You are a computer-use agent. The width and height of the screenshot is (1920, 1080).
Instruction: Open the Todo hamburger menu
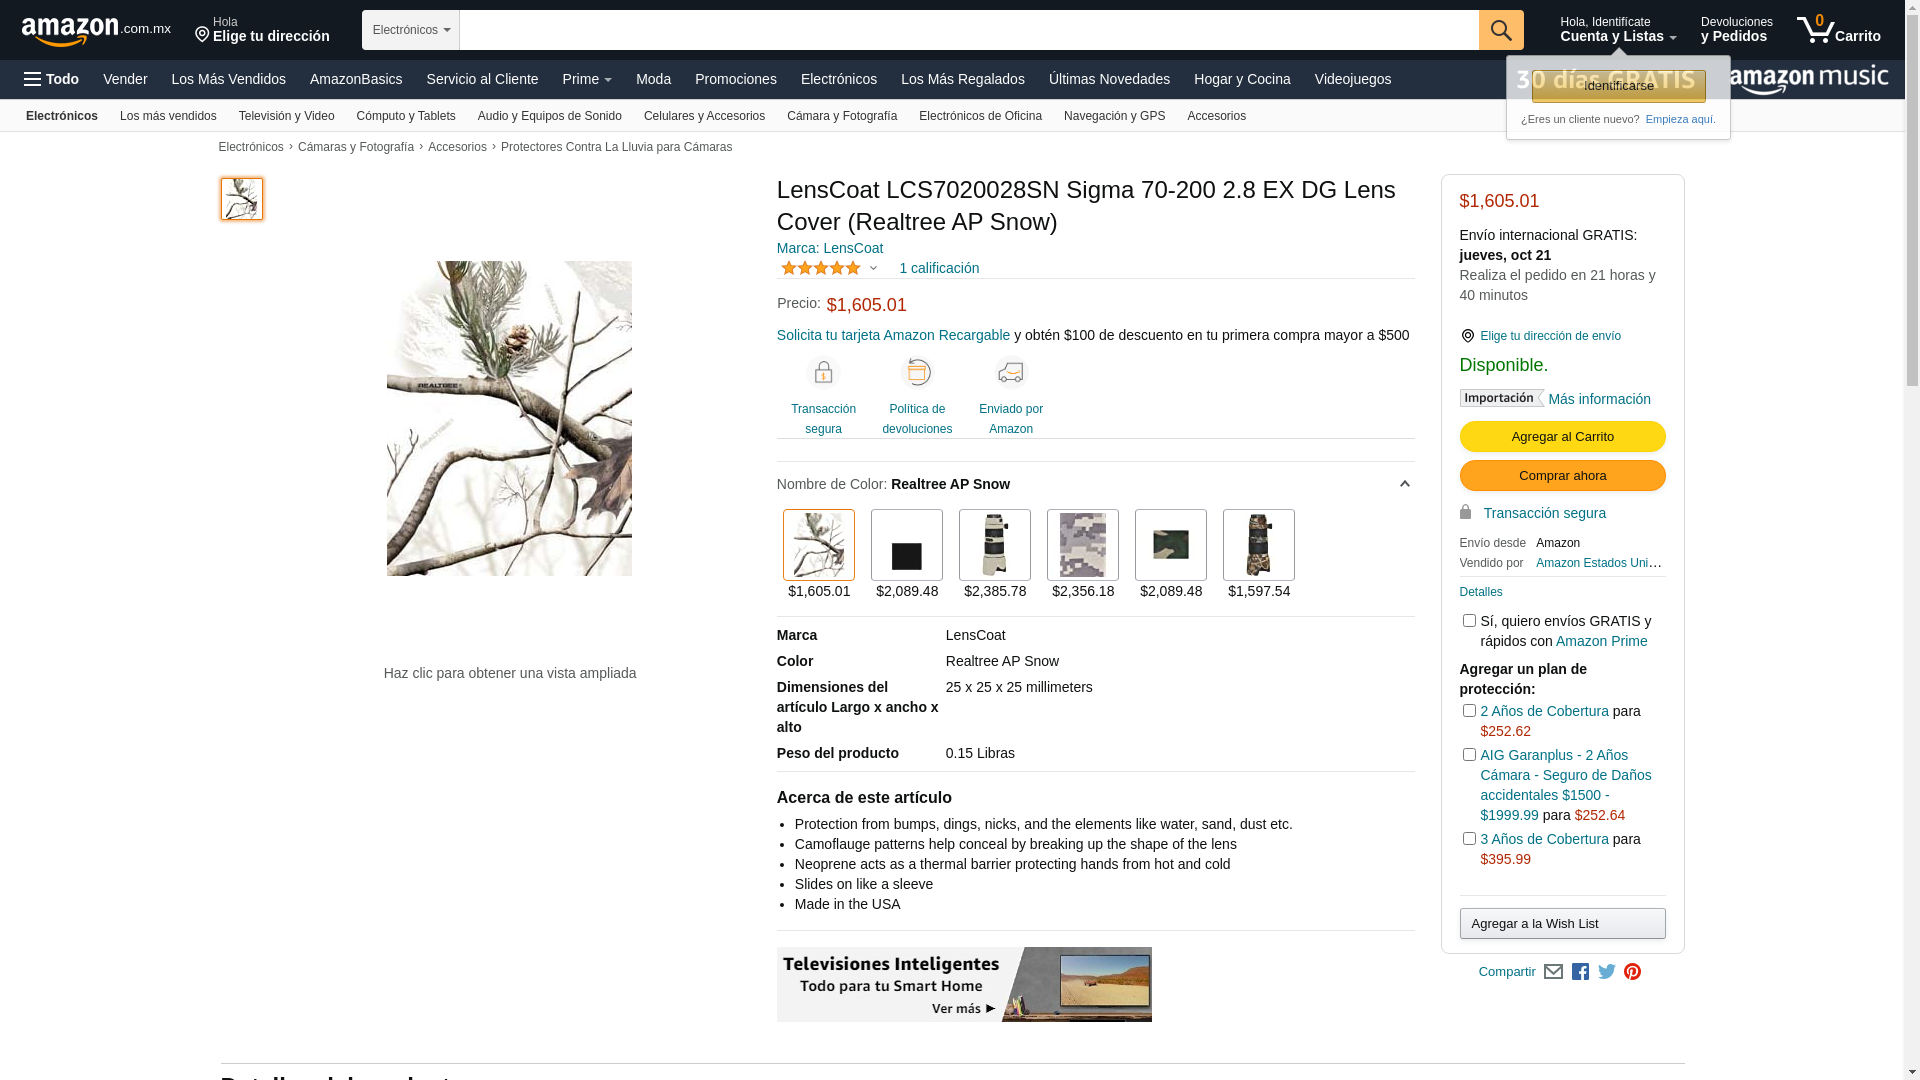[x=51, y=79]
